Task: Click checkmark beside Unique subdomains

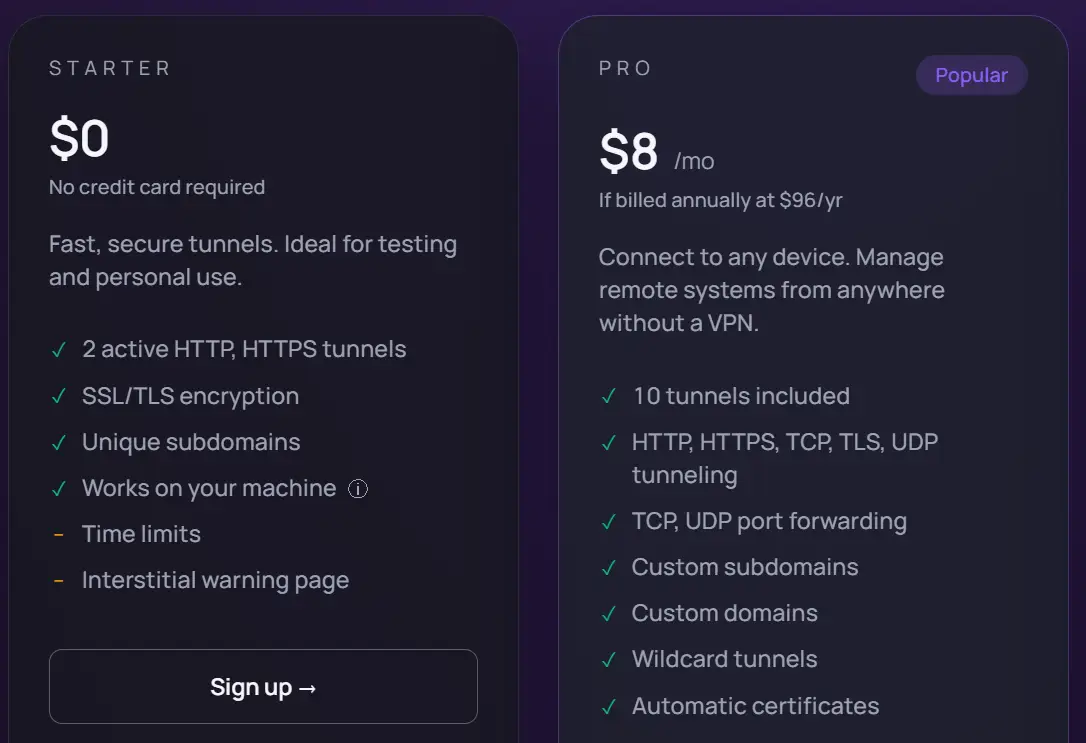Action: [x=59, y=442]
